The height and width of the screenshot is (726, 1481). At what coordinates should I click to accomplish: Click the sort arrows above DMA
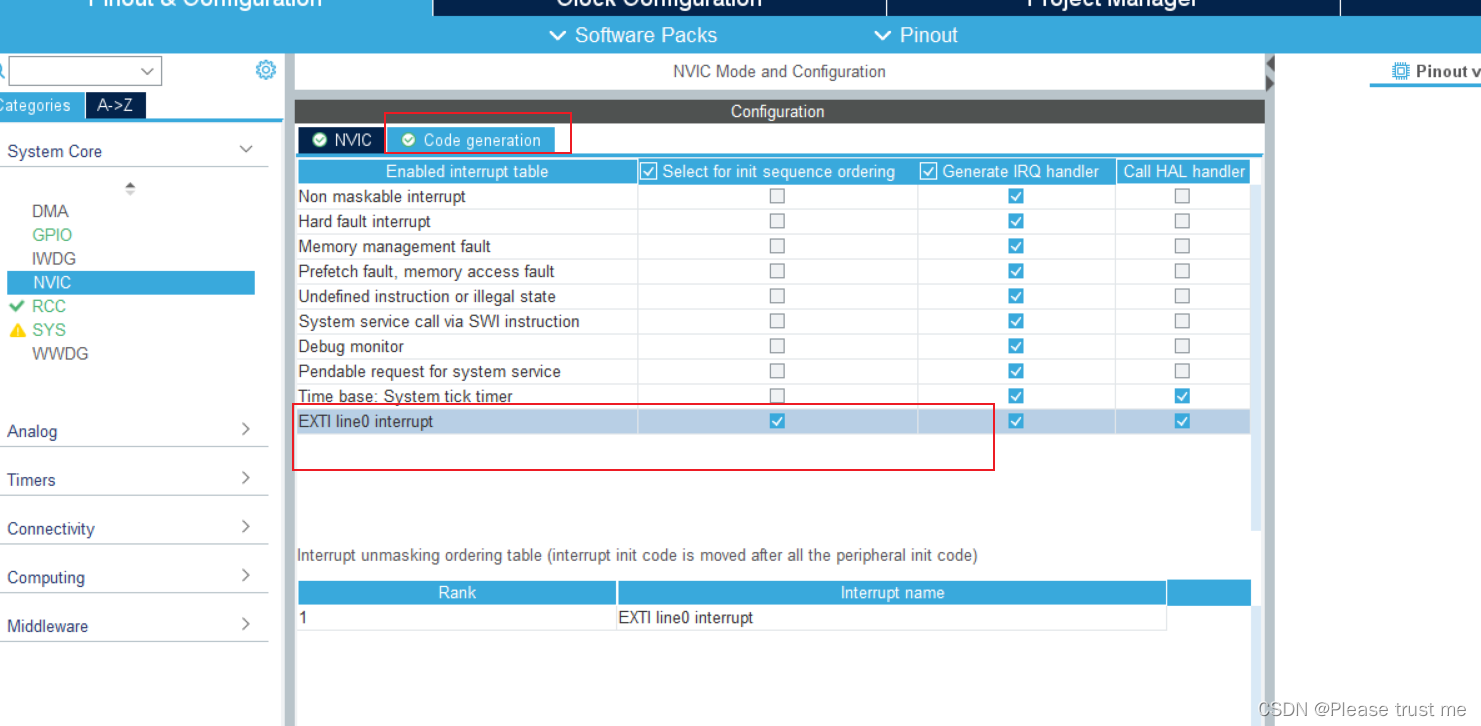point(130,188)
